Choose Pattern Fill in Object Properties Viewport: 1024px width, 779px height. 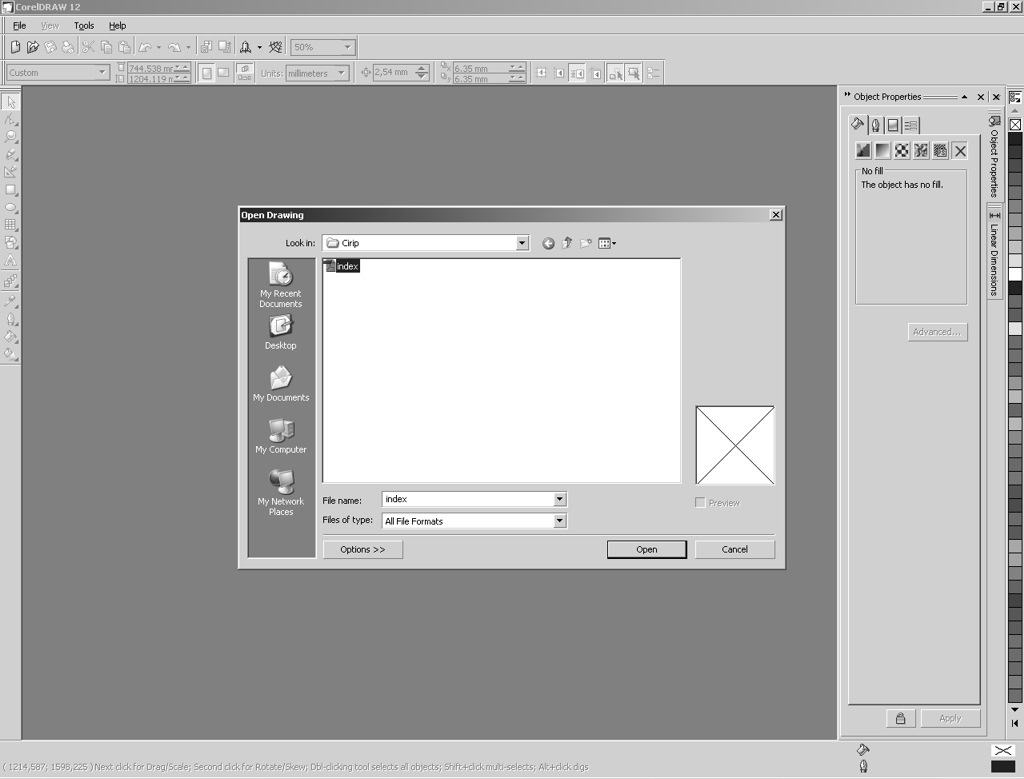point(902,151)
